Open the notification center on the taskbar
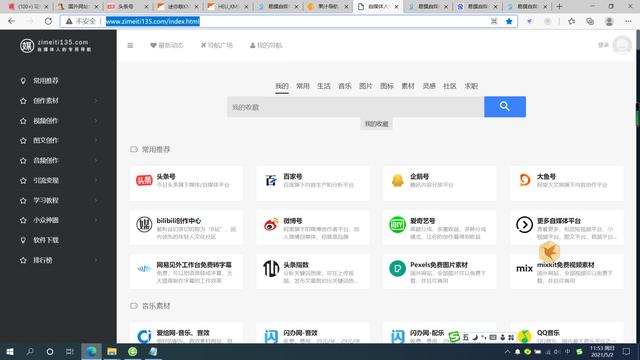Screen dimensions: 640x360 point(627,351)
